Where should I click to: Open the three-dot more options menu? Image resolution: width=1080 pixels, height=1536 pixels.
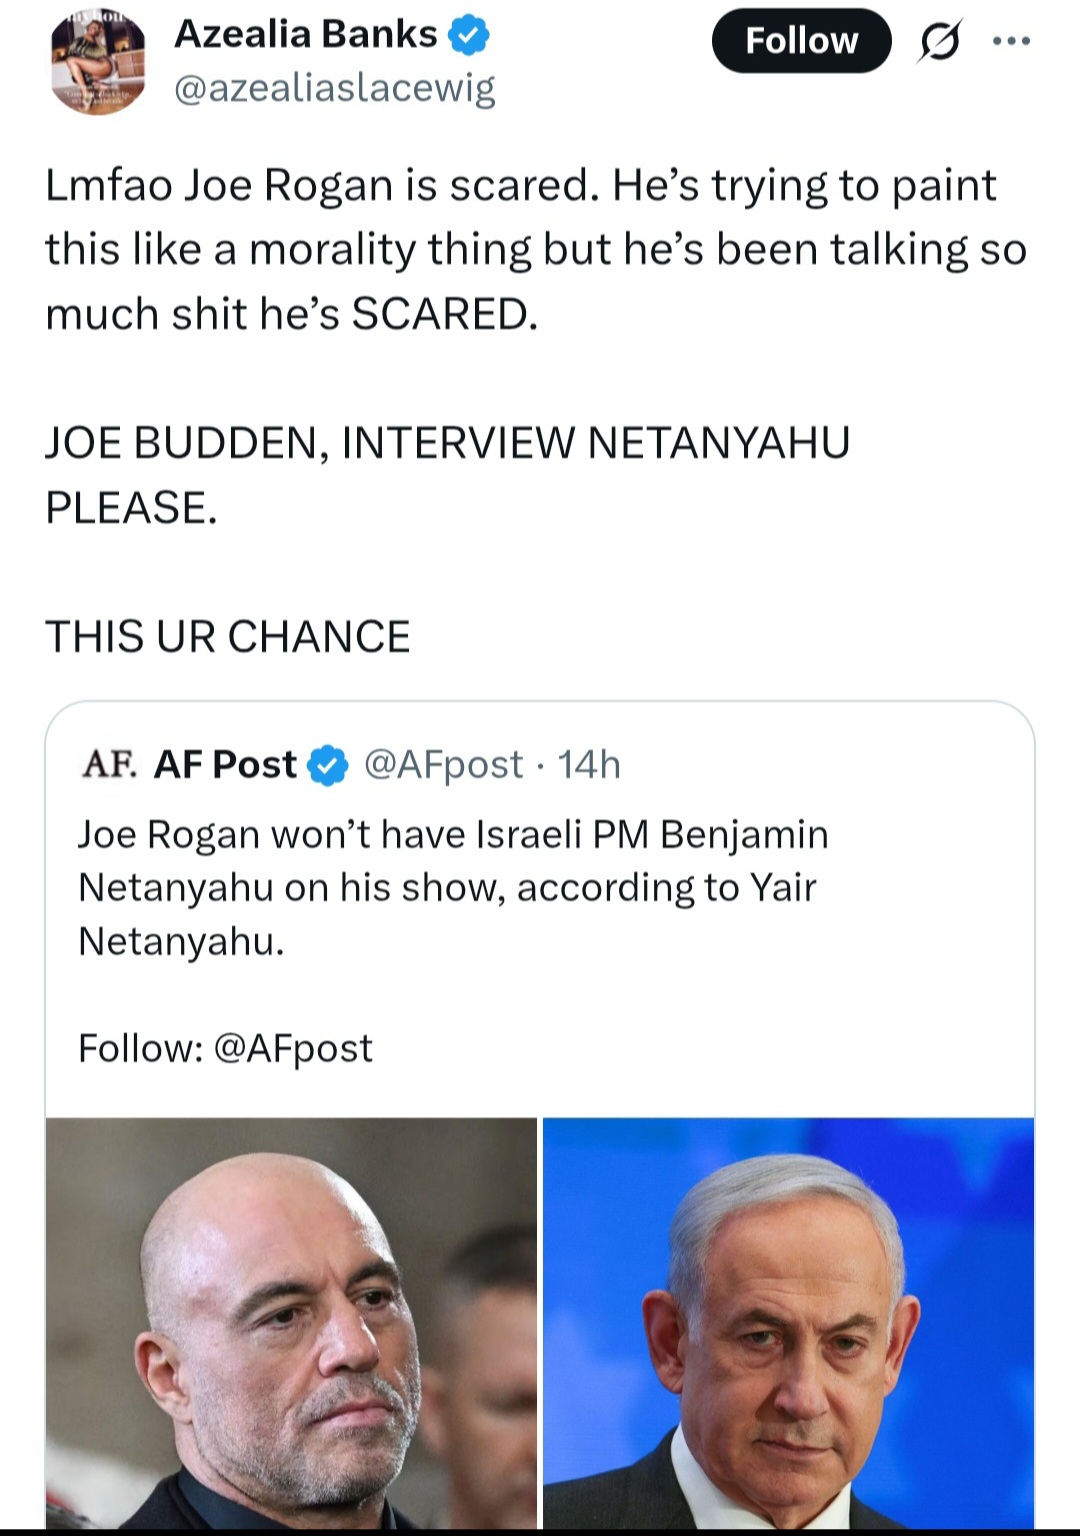pyautogui.click(x=1011, y=42)
